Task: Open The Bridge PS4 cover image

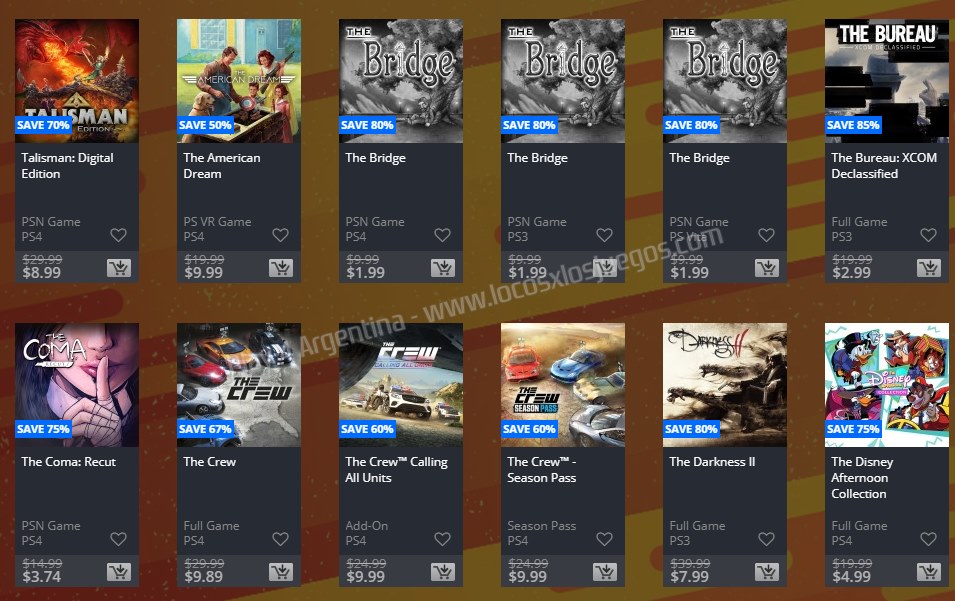Action: pos(401,81)
